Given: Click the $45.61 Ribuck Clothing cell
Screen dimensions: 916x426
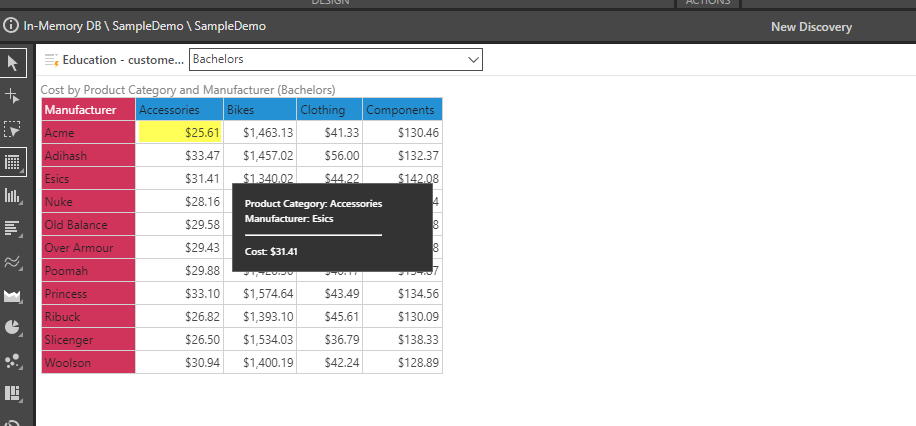Looking at the screenshot, I should point(329,317).
